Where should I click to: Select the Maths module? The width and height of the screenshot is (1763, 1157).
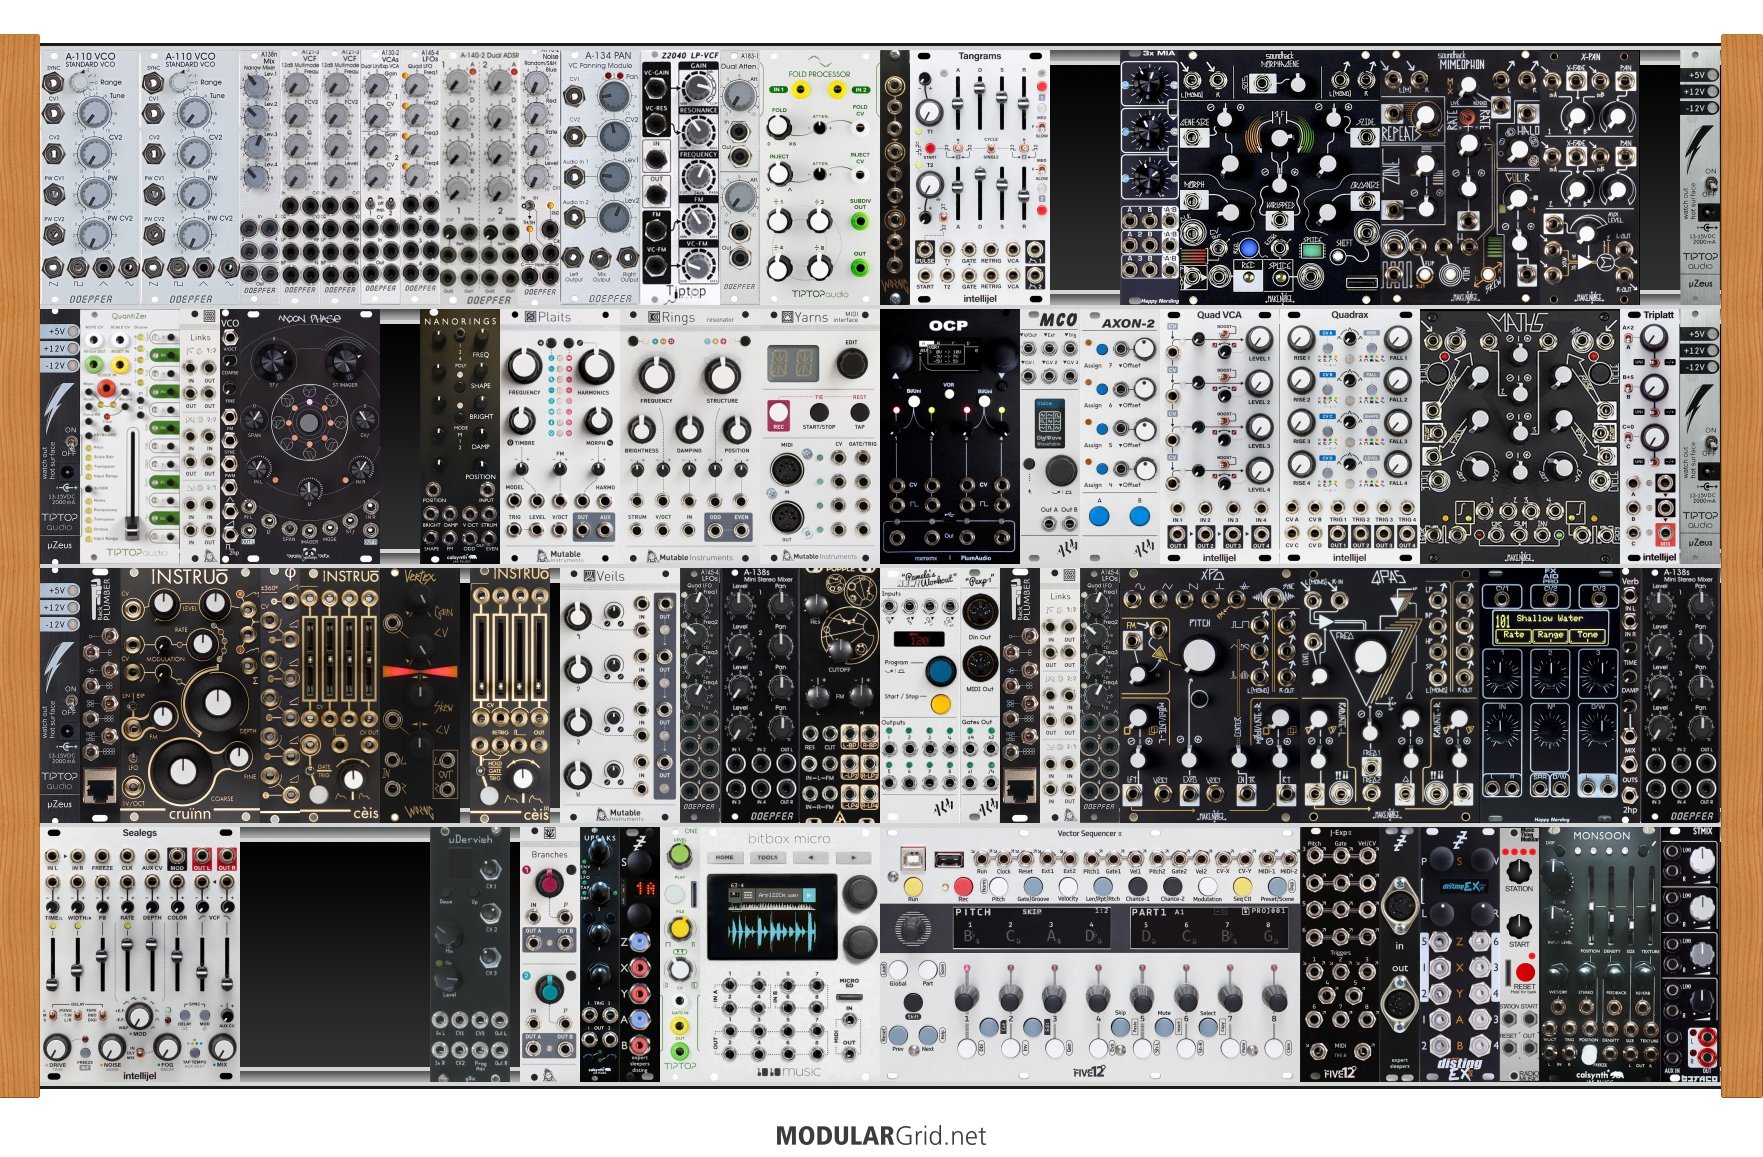point(1520,436)
